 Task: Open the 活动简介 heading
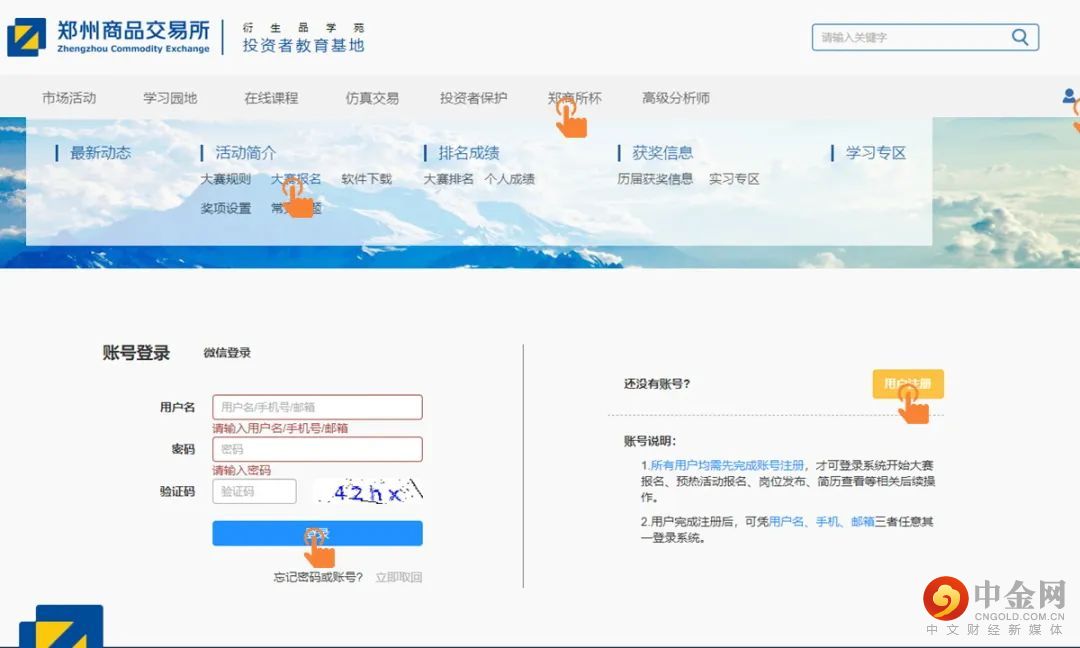click(245, 153)
